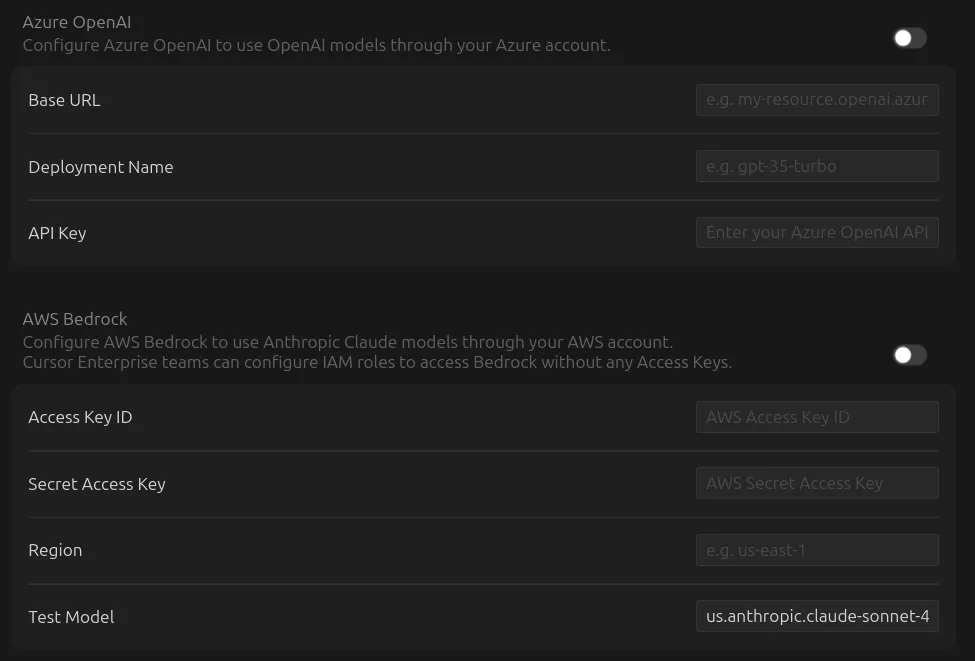Click the Azure OpenAI section heading
The width and height of the screenshot is (975, 661).
click(x=77, y=22)
